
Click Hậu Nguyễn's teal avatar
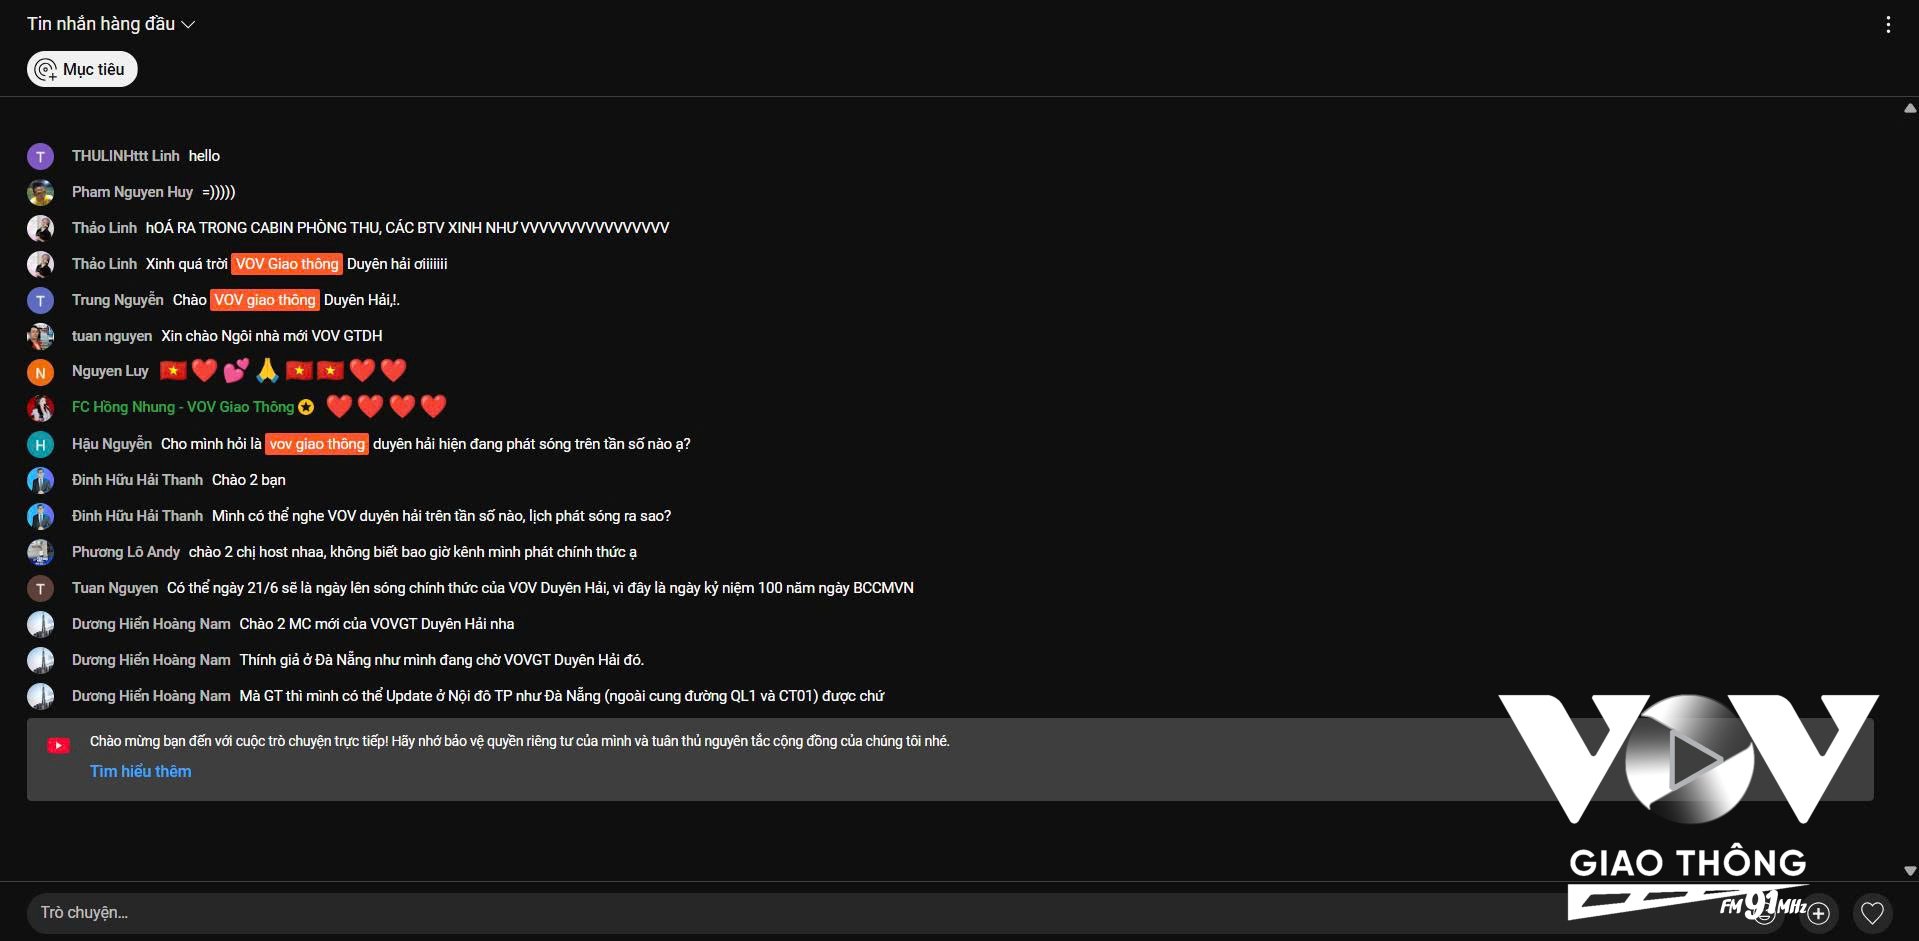tap(40, 444)
